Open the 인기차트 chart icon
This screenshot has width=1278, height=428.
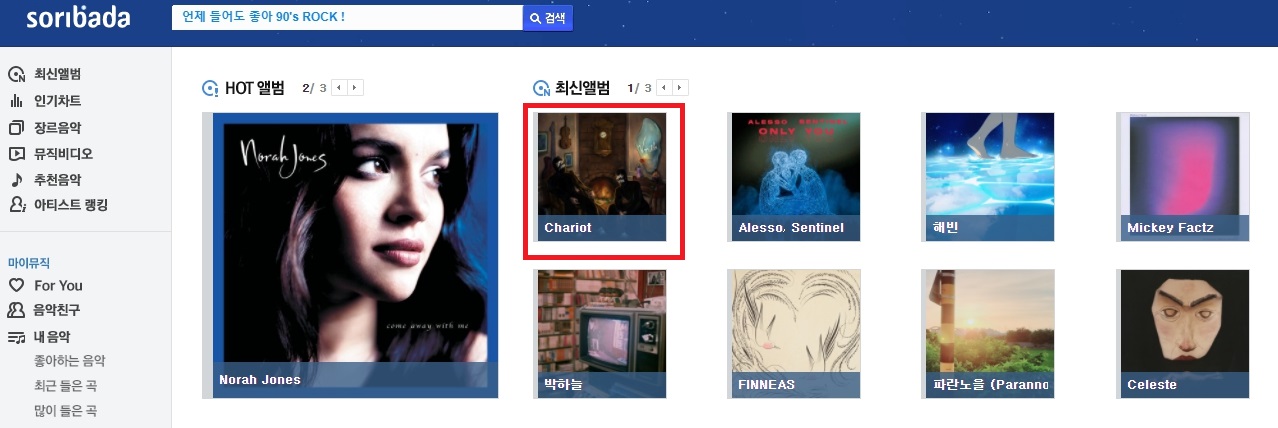(x=16, y=101)
